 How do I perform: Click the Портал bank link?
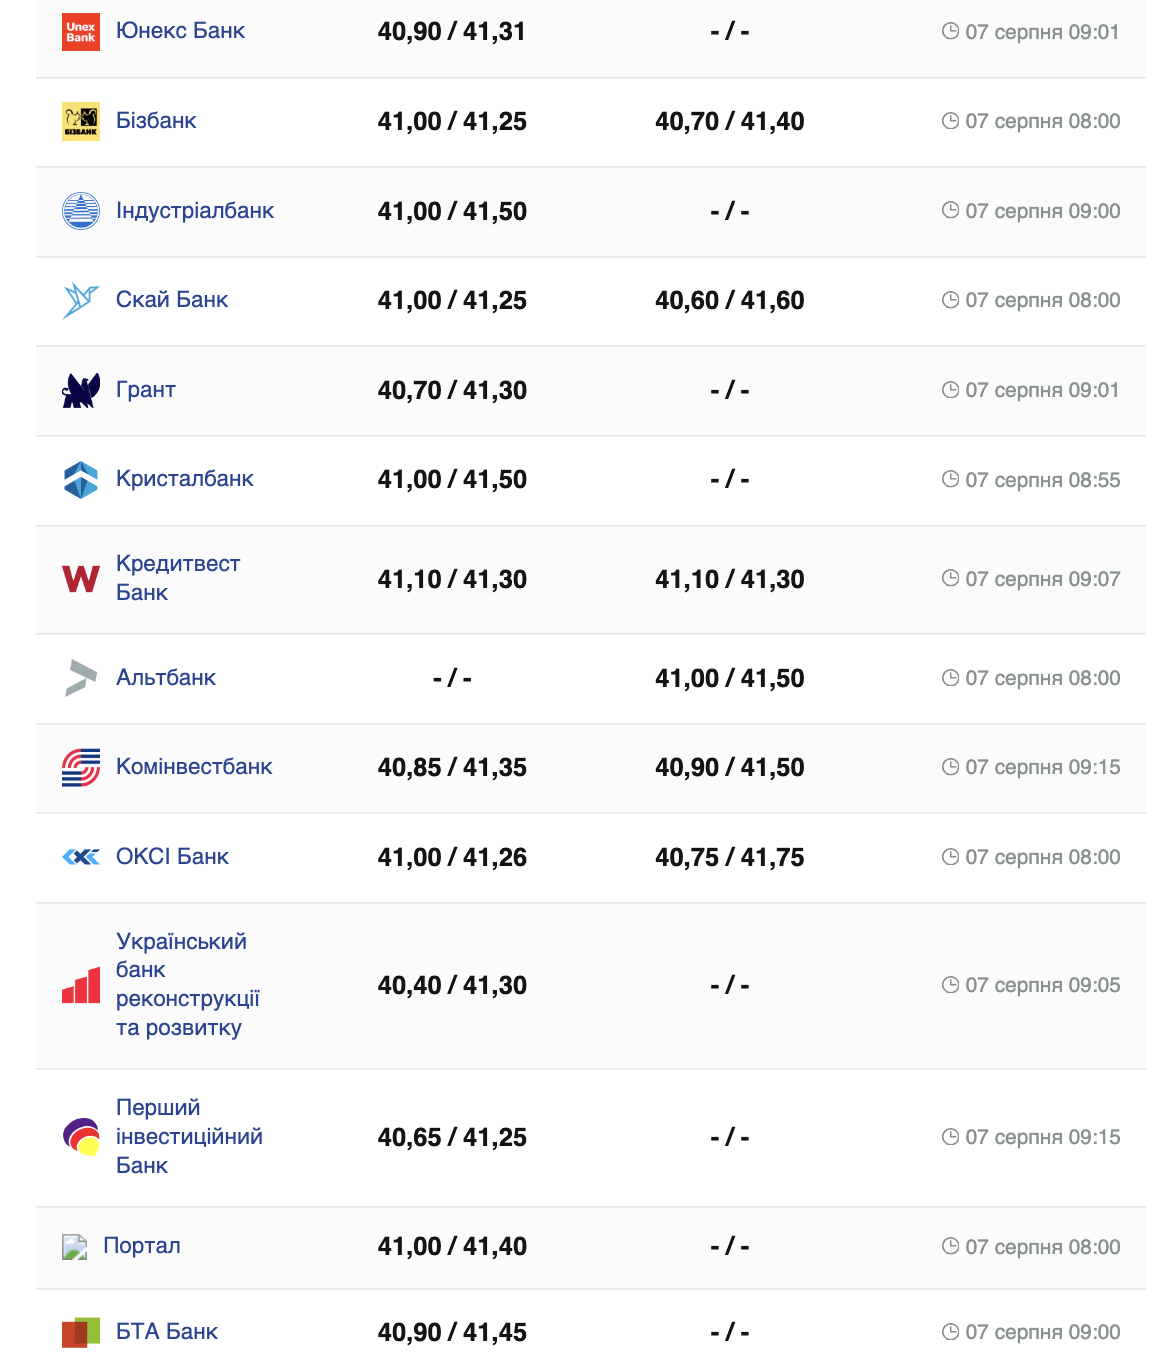click(142, 1246)
